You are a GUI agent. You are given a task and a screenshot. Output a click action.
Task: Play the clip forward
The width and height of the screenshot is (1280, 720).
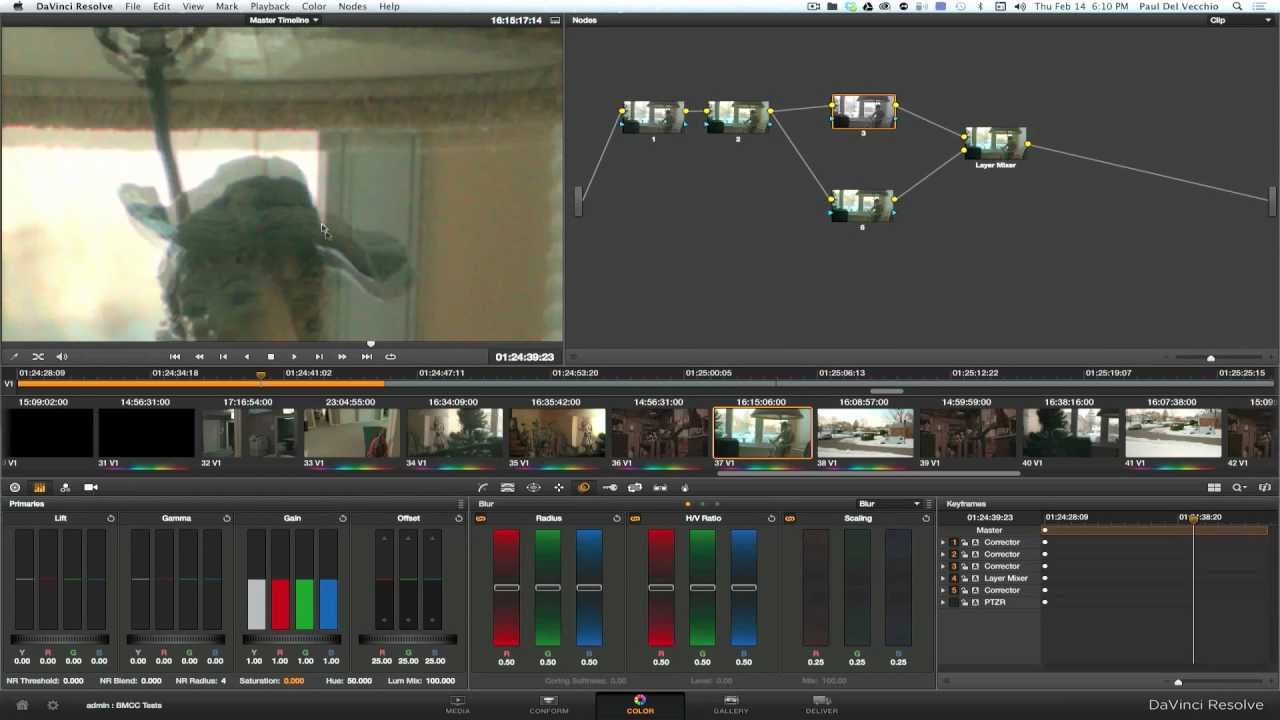(x=294, y=356)
